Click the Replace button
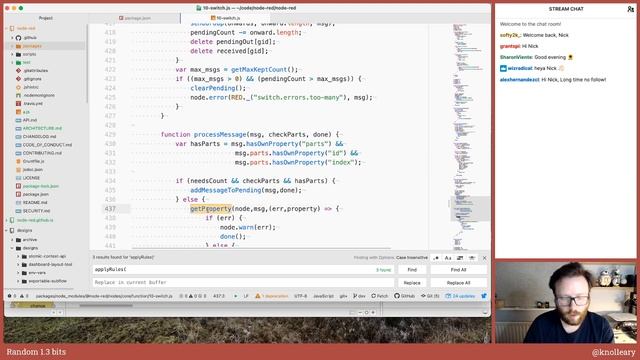Viewport: 640px width, 360px height. [412, 282]
